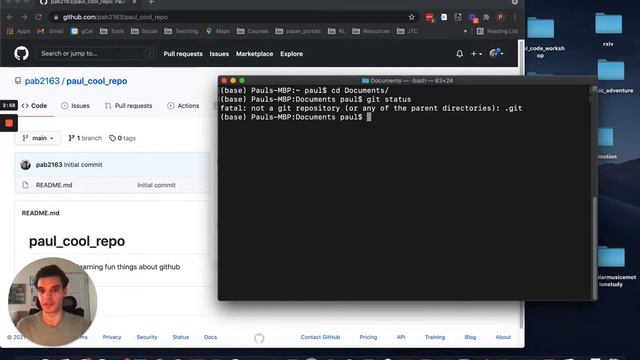The height and width of the screenshot is (360, 640).
Task: Open the Blog footer link
Action: [470, 337]
